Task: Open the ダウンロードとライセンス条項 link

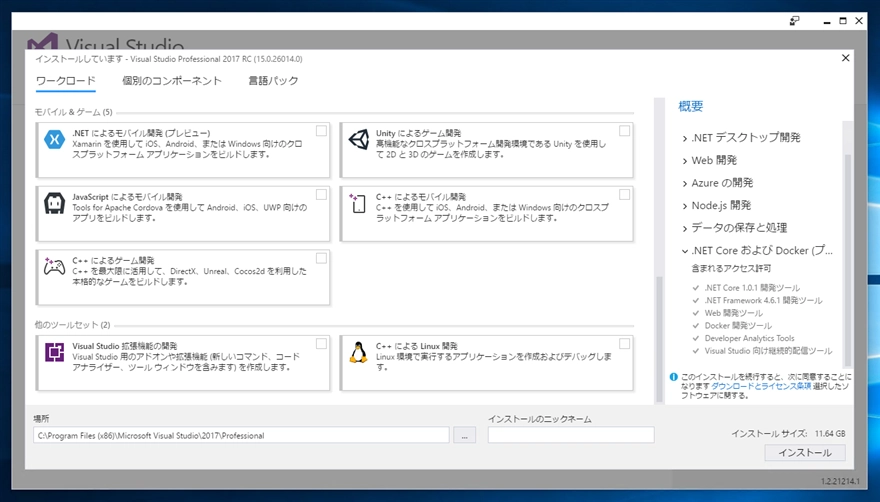Action: pos(761,386)
